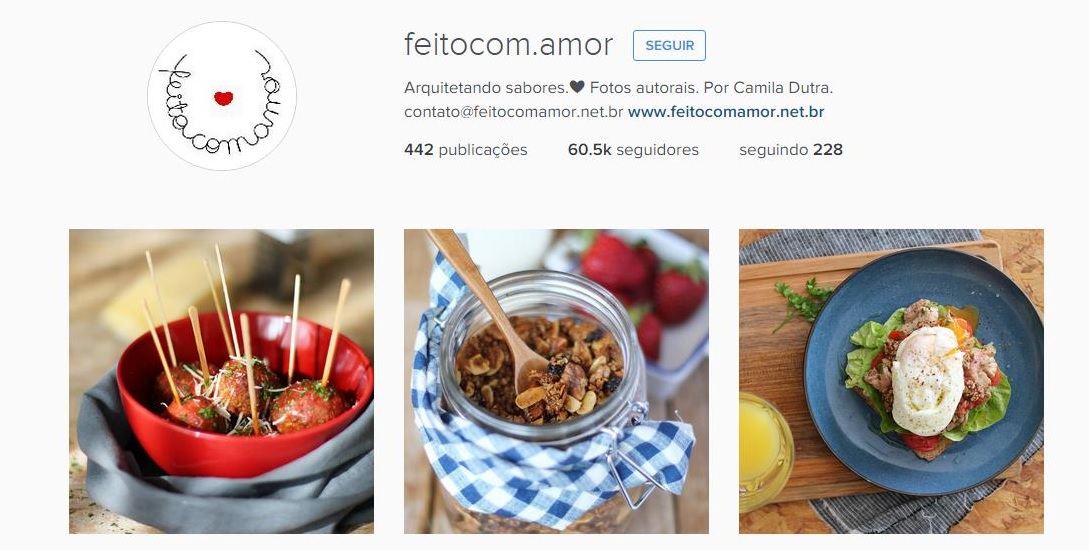
Task: Open the meatballs in red bowl photo
Action: point(222,381)
